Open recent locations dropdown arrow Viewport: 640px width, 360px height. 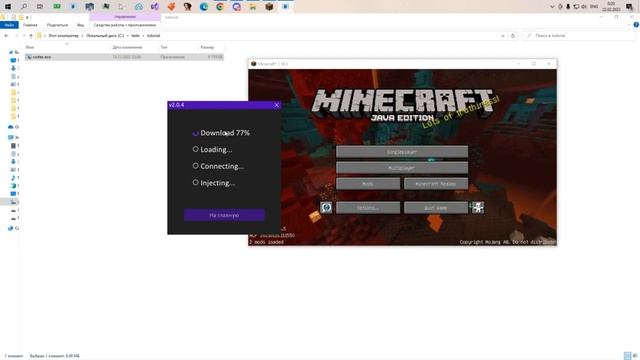[x=24, y=36]
